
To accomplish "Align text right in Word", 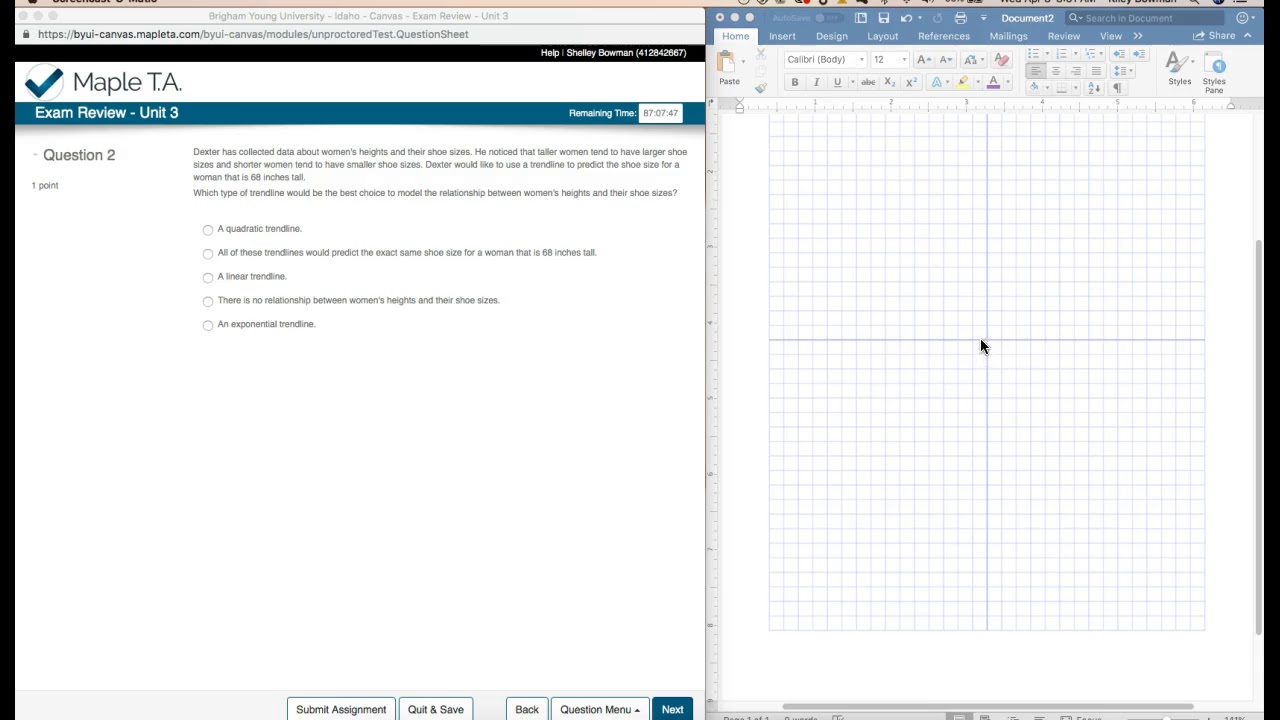I will tap(1076, 71).
